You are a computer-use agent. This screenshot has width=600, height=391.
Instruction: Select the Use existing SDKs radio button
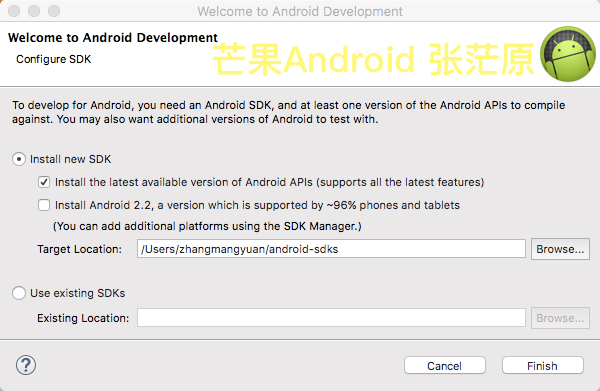tap(19, 293)
